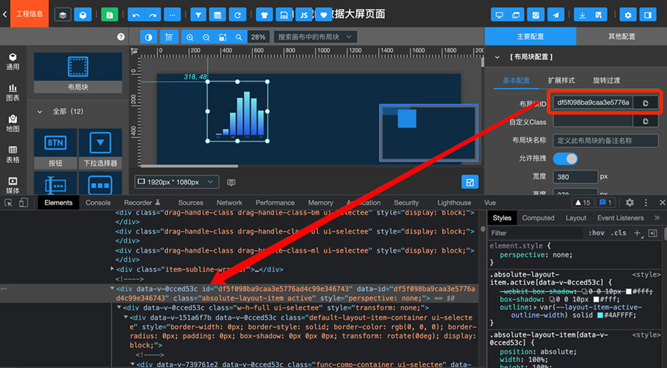Zoom out on the canvas
Screen dimensions: 667x368
[206, 37]
